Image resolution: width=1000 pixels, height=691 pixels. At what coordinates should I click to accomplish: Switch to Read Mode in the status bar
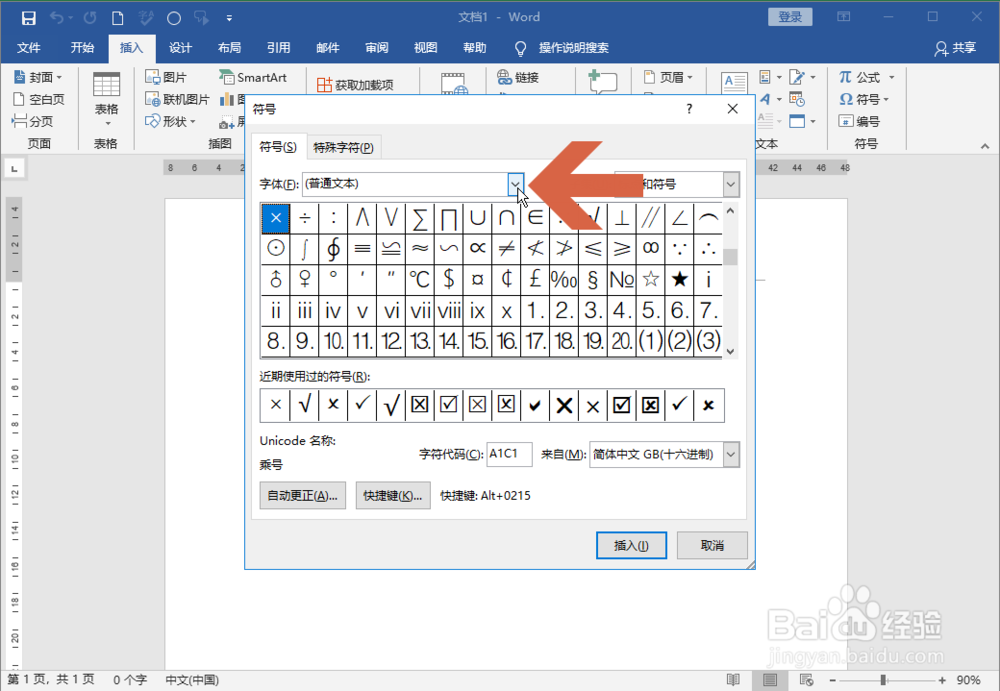pos(733,679)
